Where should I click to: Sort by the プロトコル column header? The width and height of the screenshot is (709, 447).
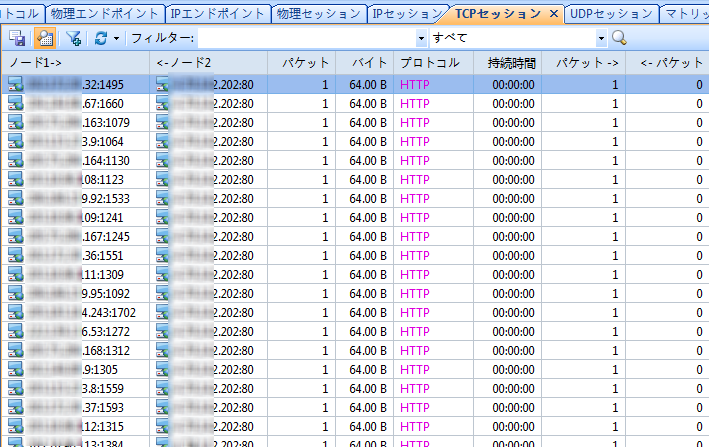[x=430, y=62]
